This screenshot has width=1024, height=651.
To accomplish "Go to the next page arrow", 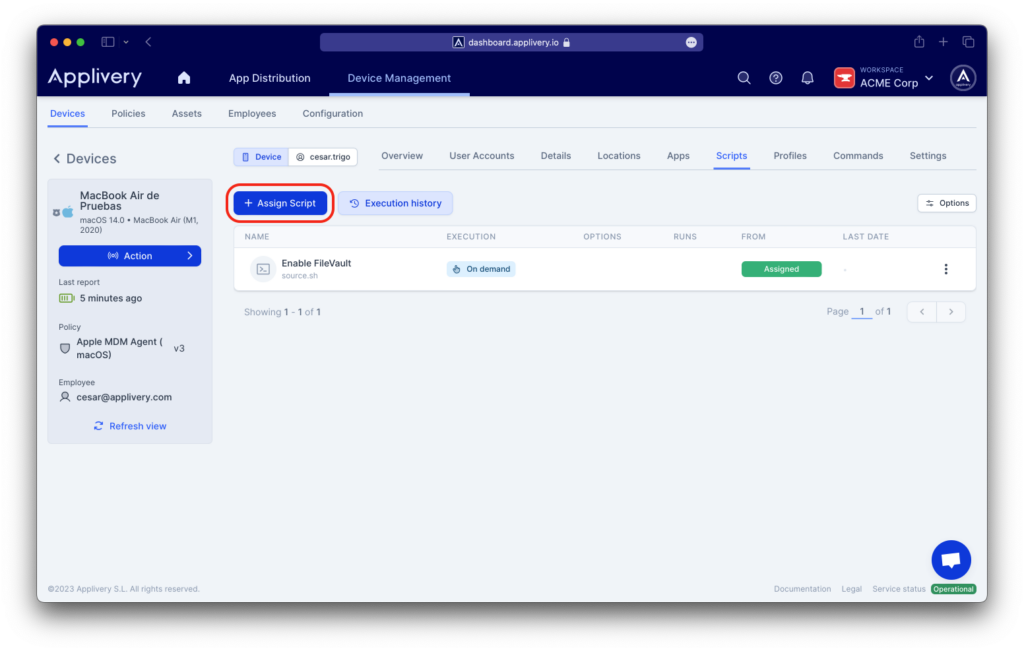I will 951,312.
